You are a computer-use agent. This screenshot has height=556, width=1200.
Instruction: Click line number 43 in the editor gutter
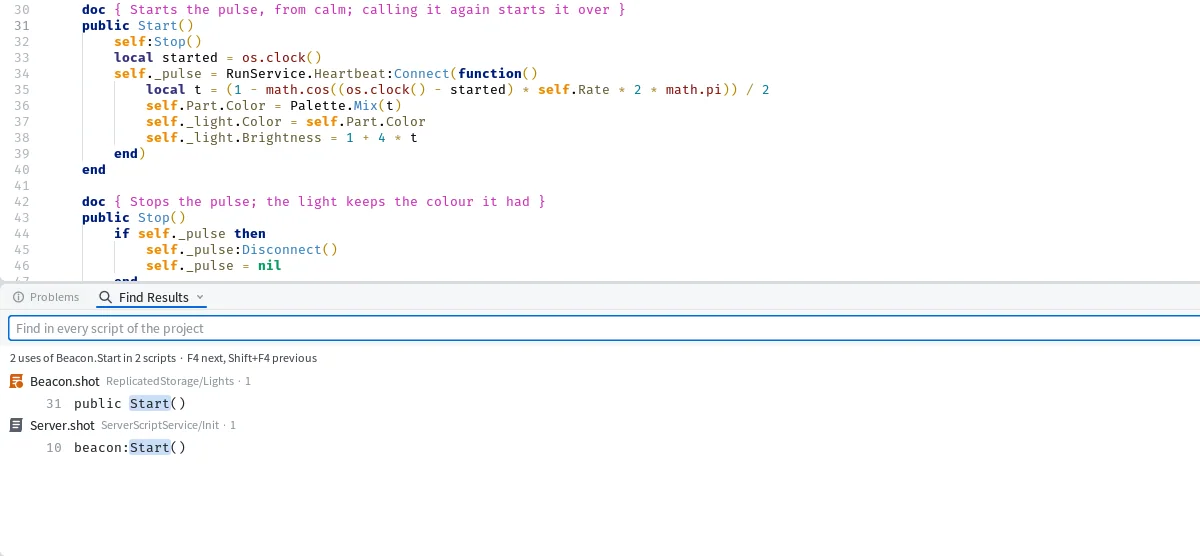tap(22, 217)
